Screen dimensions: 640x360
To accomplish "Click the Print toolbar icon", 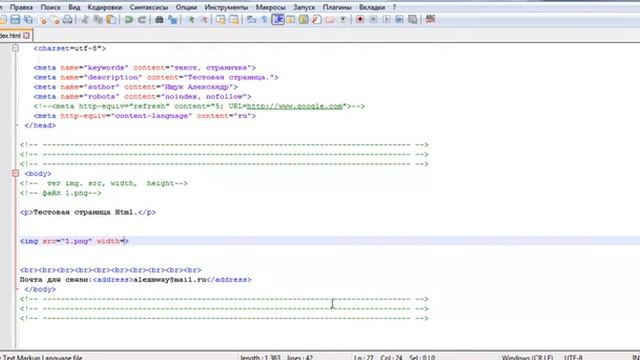I will (x=68, y=19).
